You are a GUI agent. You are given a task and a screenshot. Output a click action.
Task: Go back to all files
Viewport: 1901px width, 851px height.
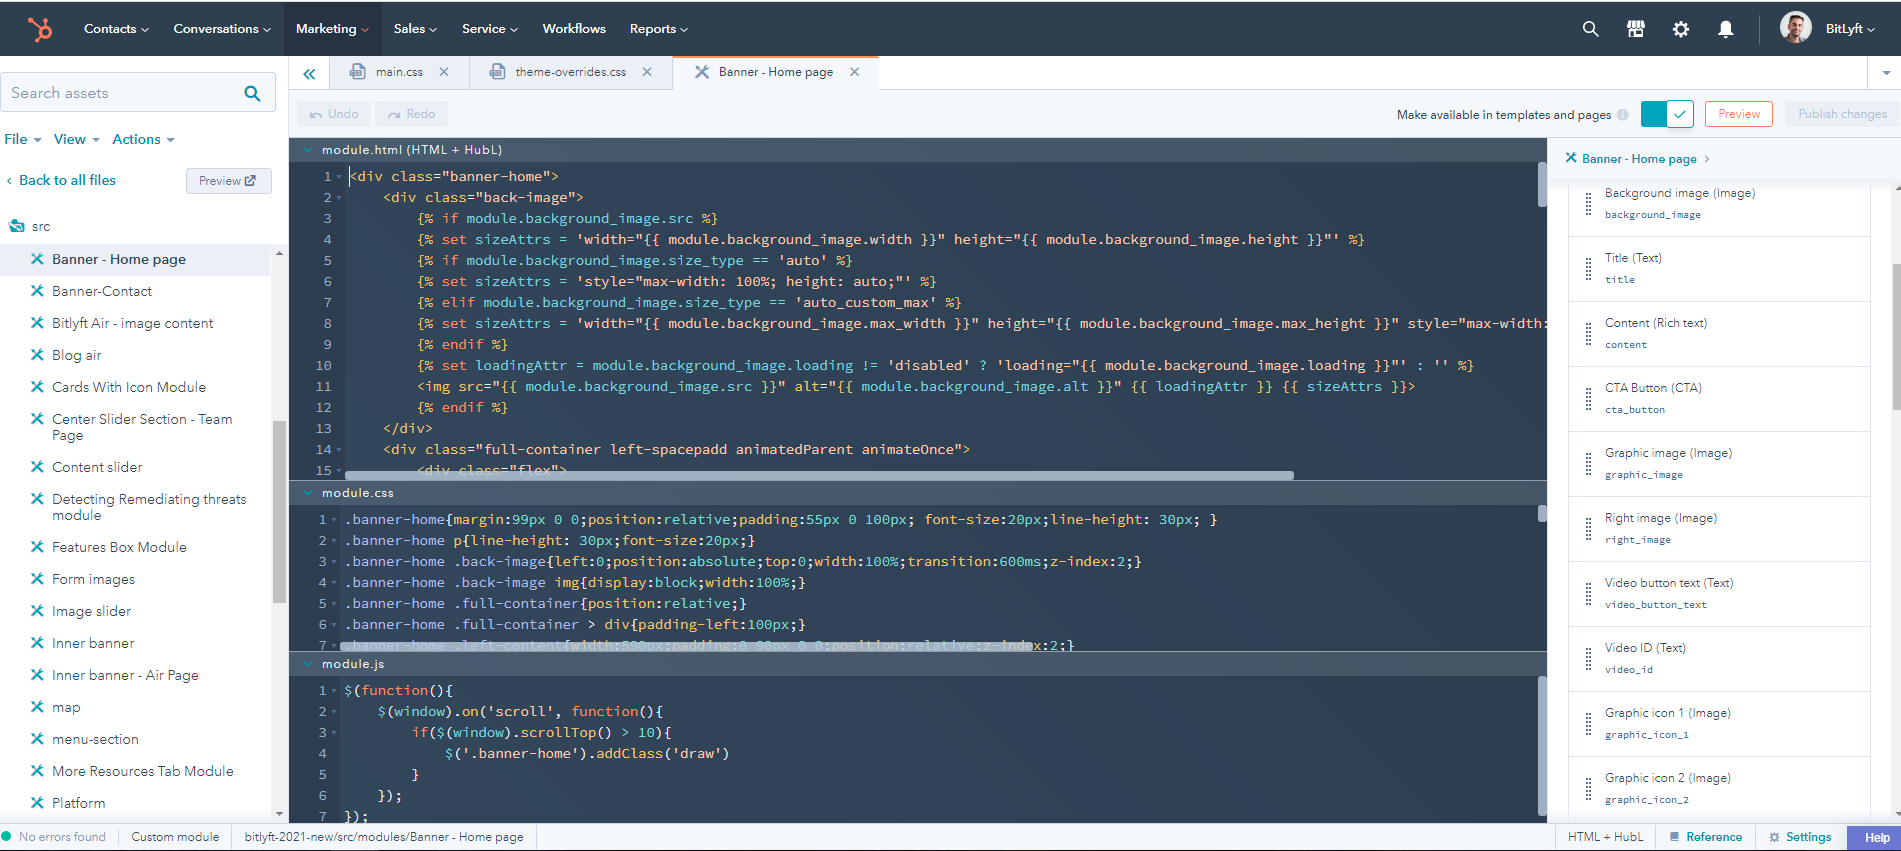click(x=67, y=180)
